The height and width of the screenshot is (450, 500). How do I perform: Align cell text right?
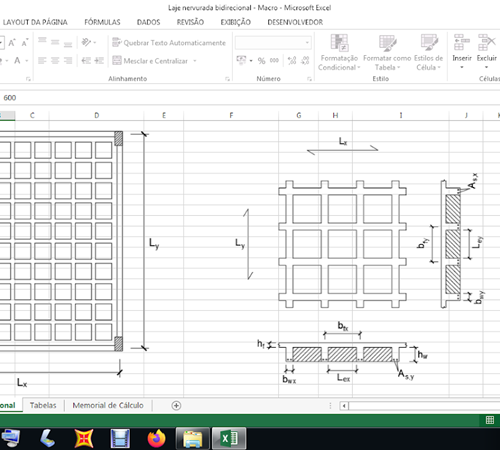(68, 61)
